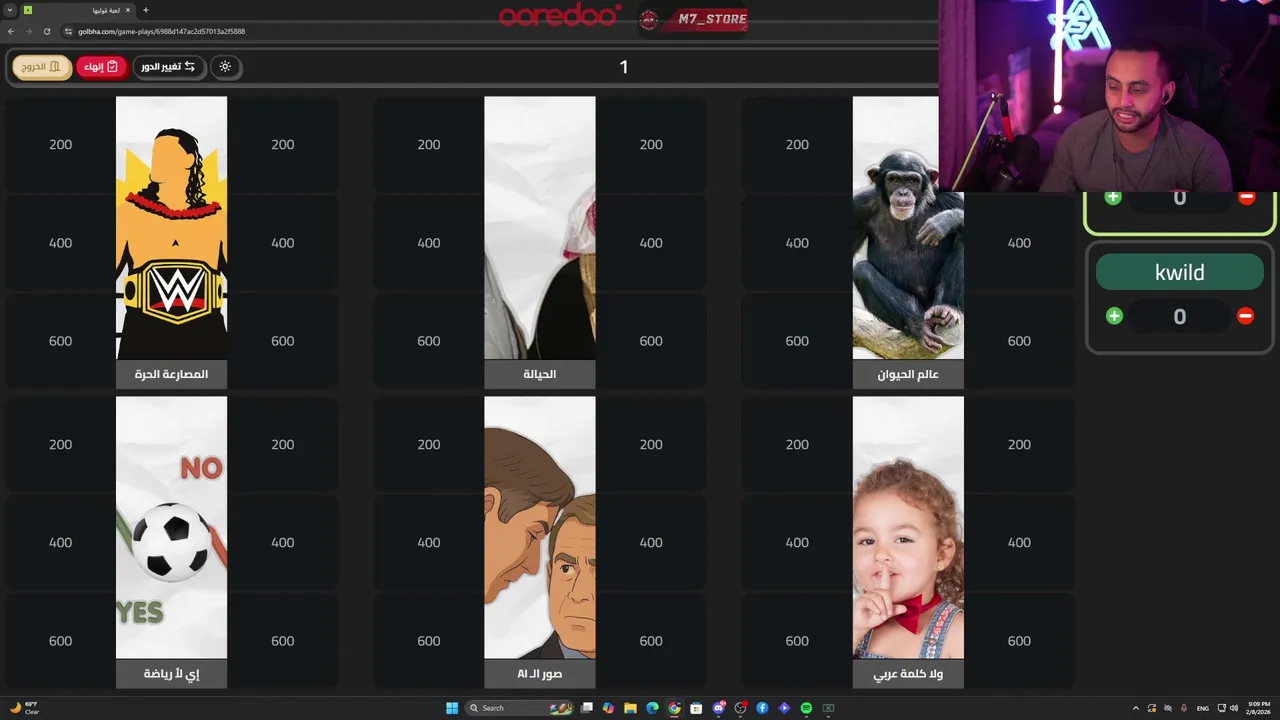Close the لعبة قولبها browser tab
This screenshot has height=720, width=1280.
[x=129, y=10]
